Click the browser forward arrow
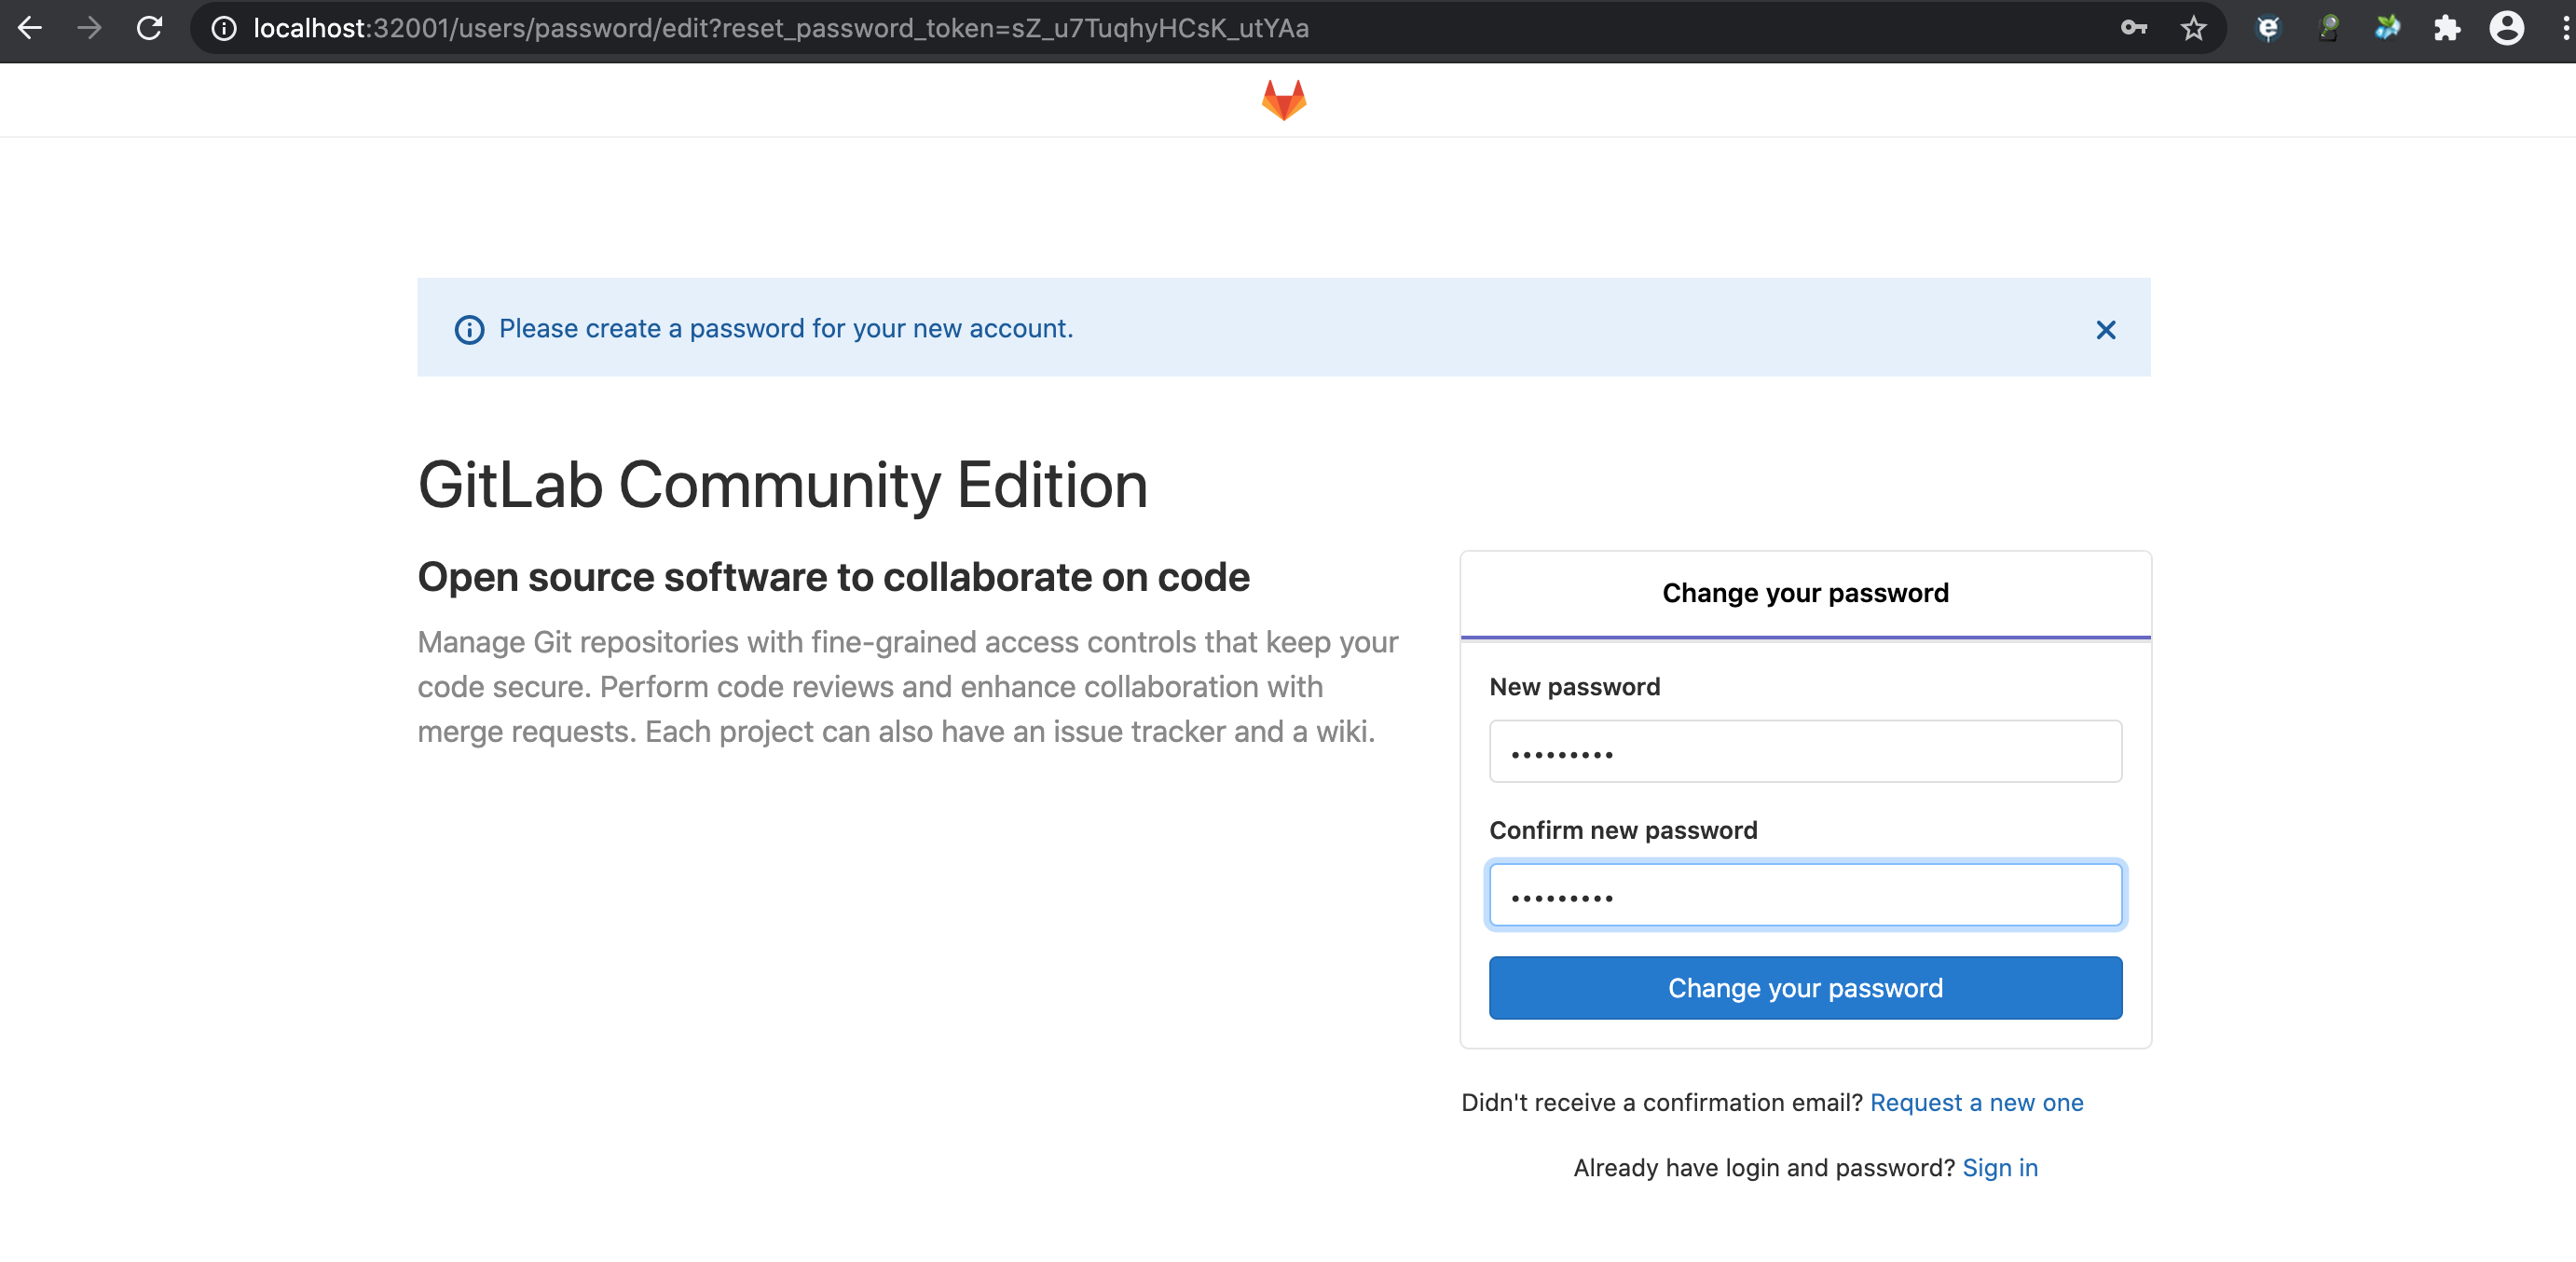Viewport: 2576px width, 1262px height. coord(89,28)
